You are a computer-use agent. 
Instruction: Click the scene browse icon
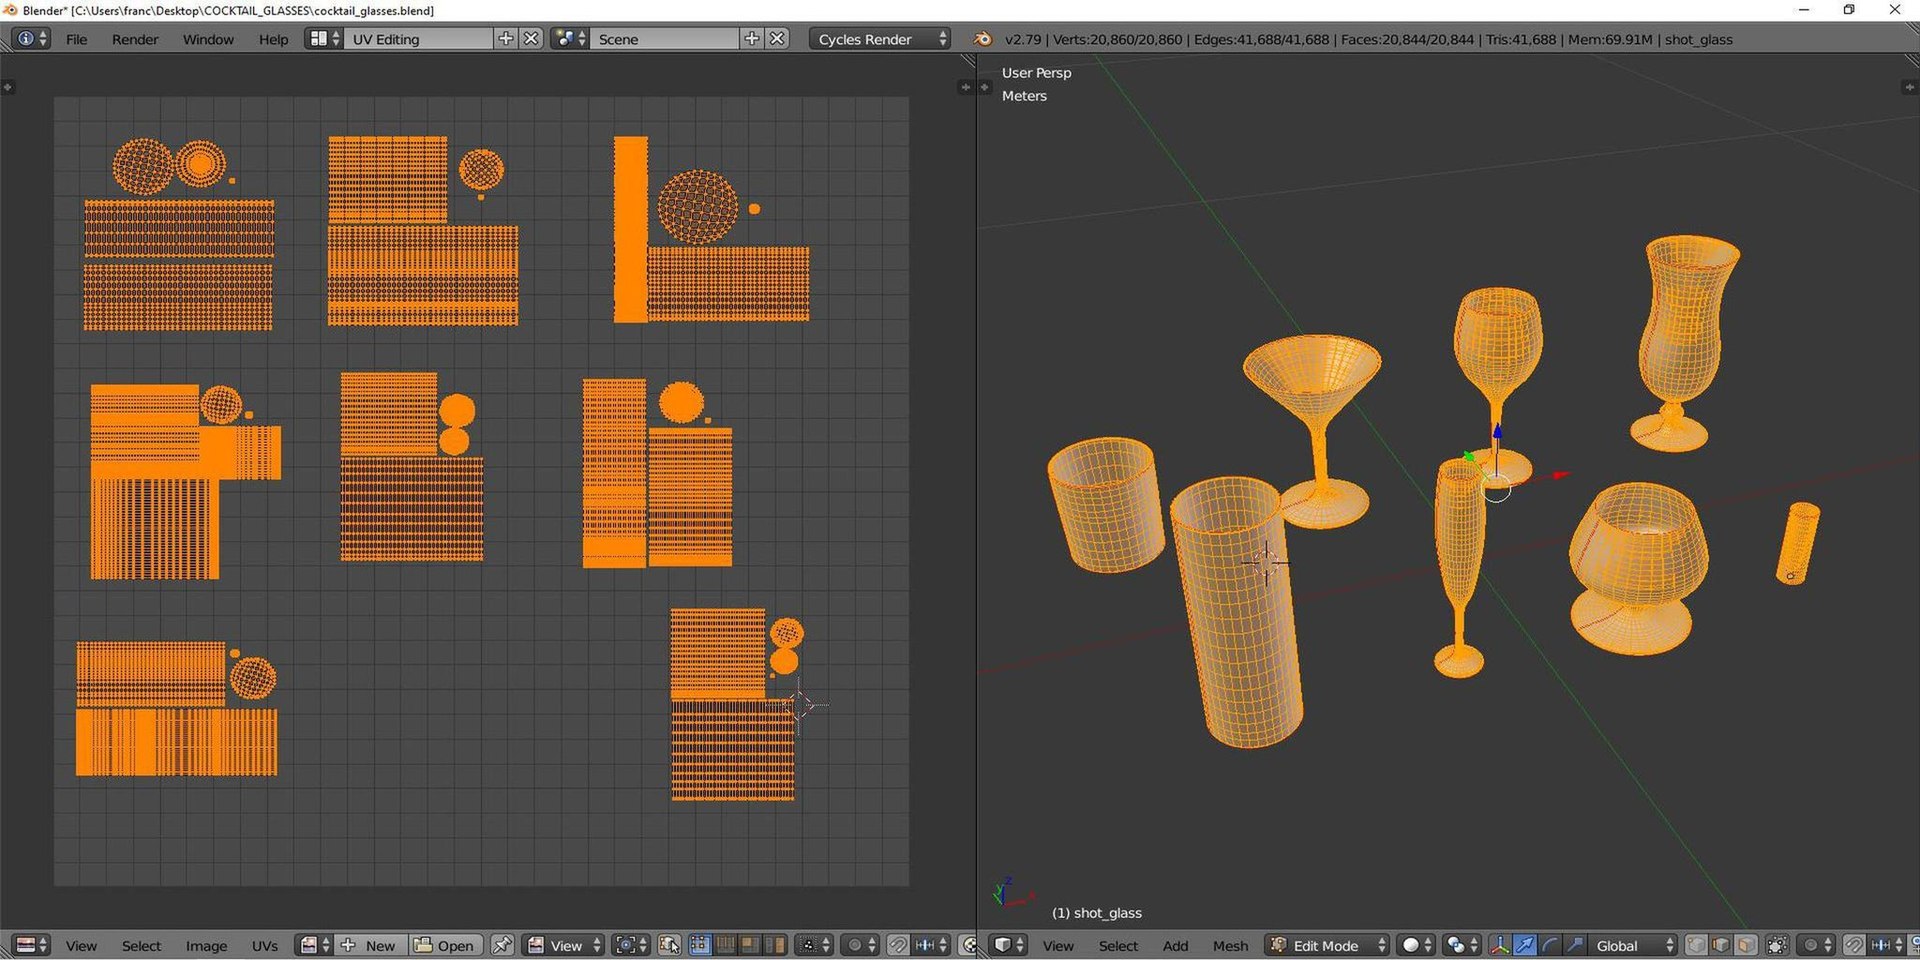(x=570, y=38)
